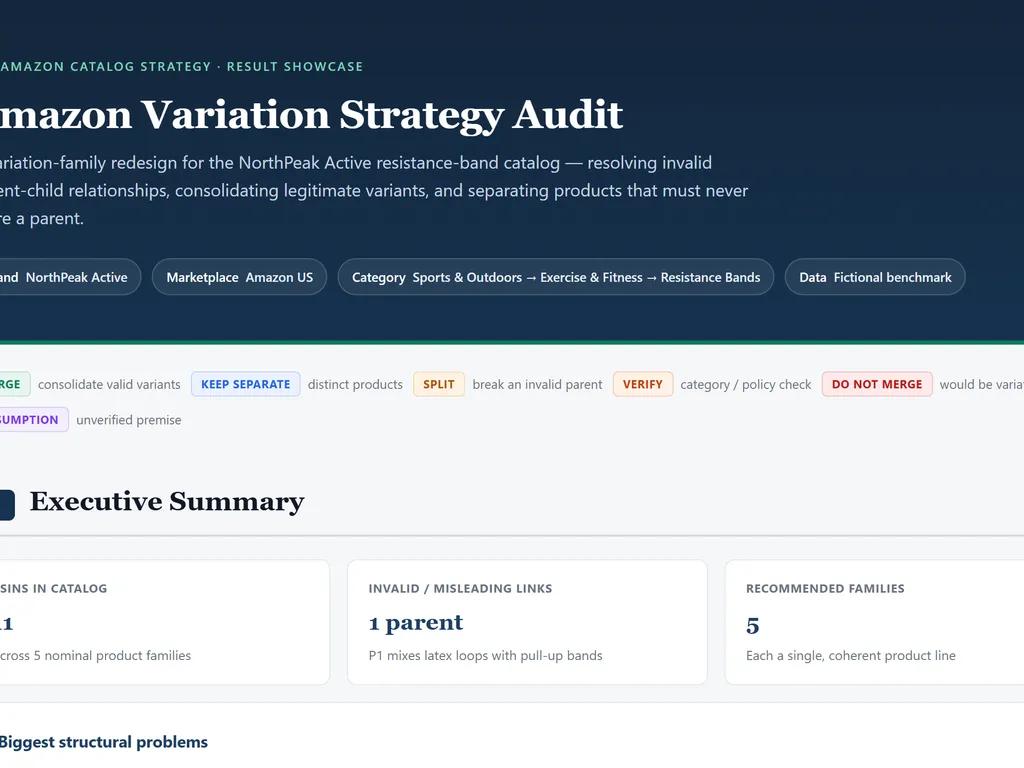
Task: Click the 'ASINs in Catalog' card label
Action: 54,588
